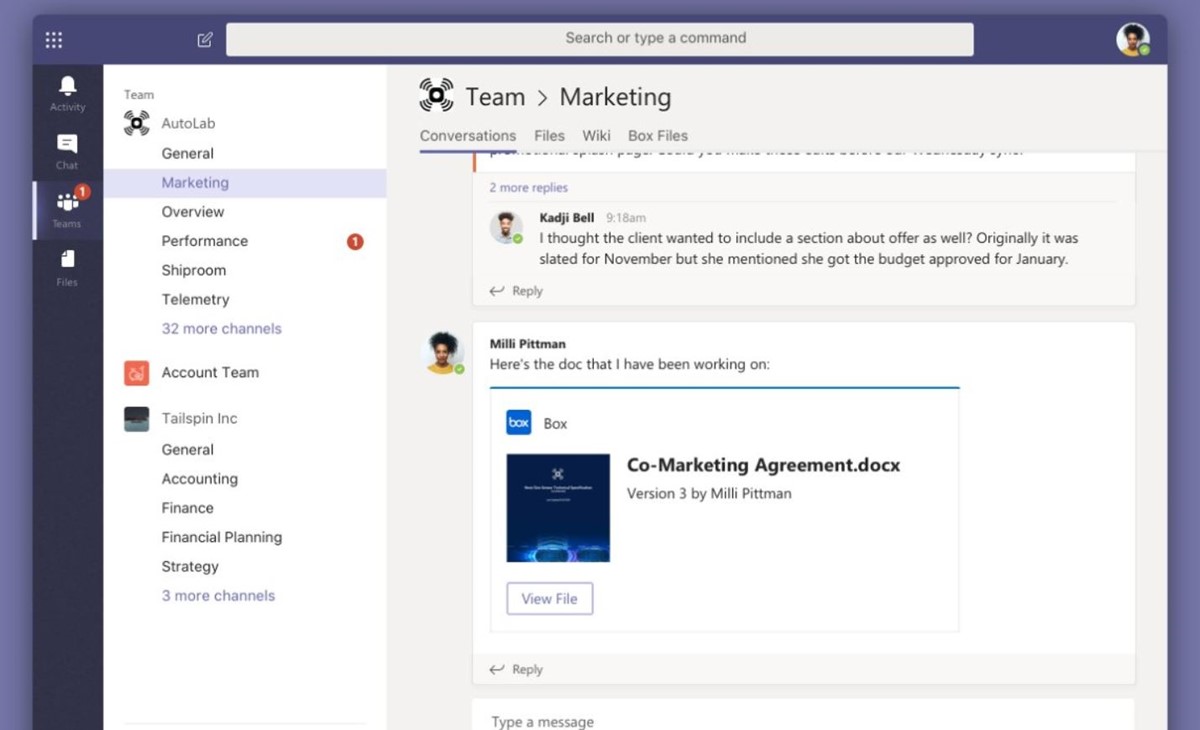Screen dimensions: 1200x730
Task: Click the app launcher grid icon
Action: tap(54, 39)
